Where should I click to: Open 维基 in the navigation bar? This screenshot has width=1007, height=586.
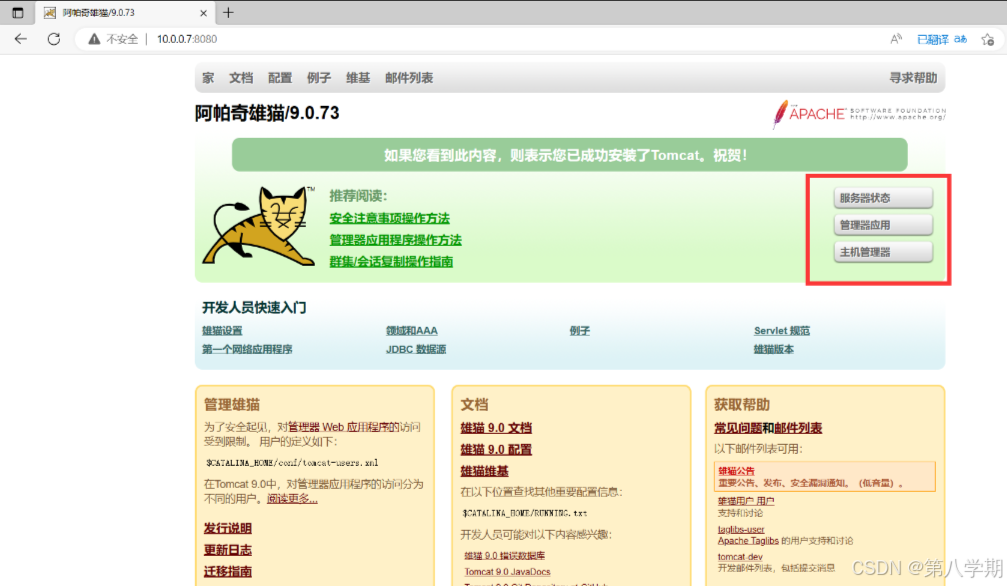[358, 78]
